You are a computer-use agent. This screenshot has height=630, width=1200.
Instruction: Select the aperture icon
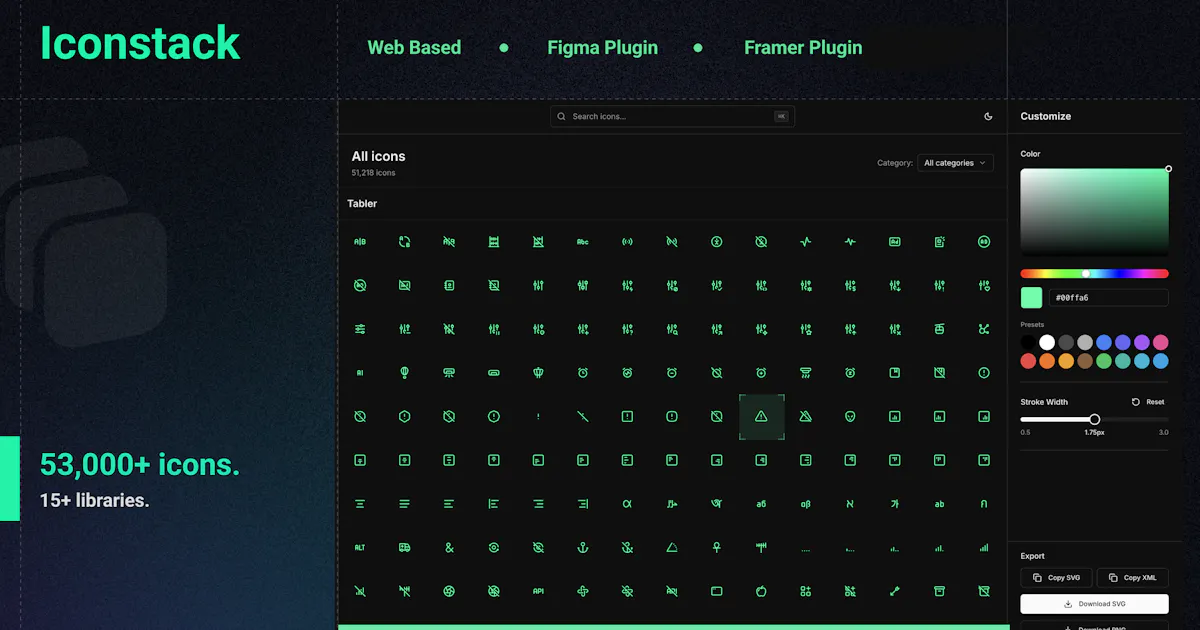pos(449,591)
